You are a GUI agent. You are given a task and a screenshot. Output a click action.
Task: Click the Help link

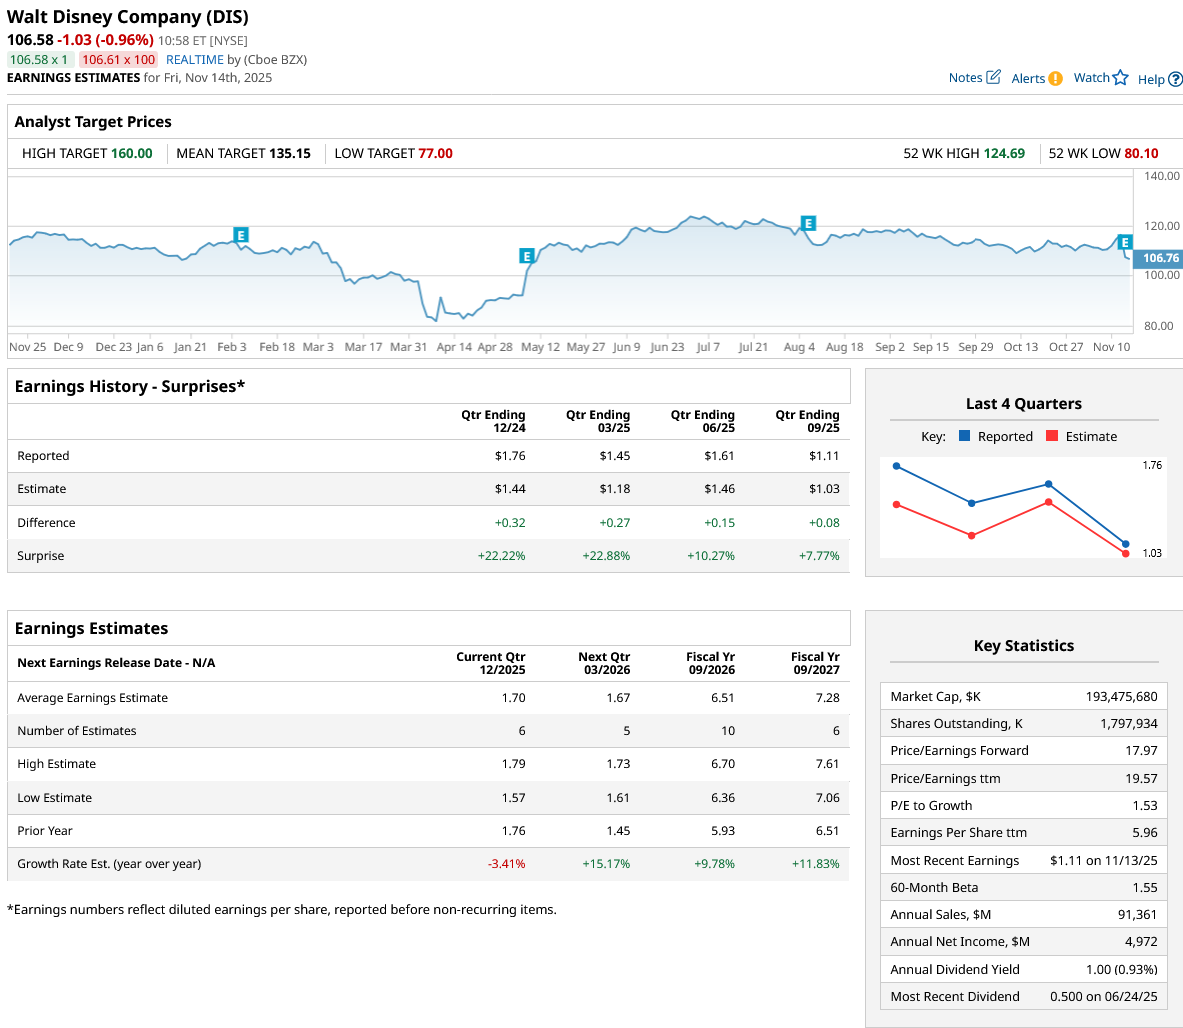click(1151, 79)
